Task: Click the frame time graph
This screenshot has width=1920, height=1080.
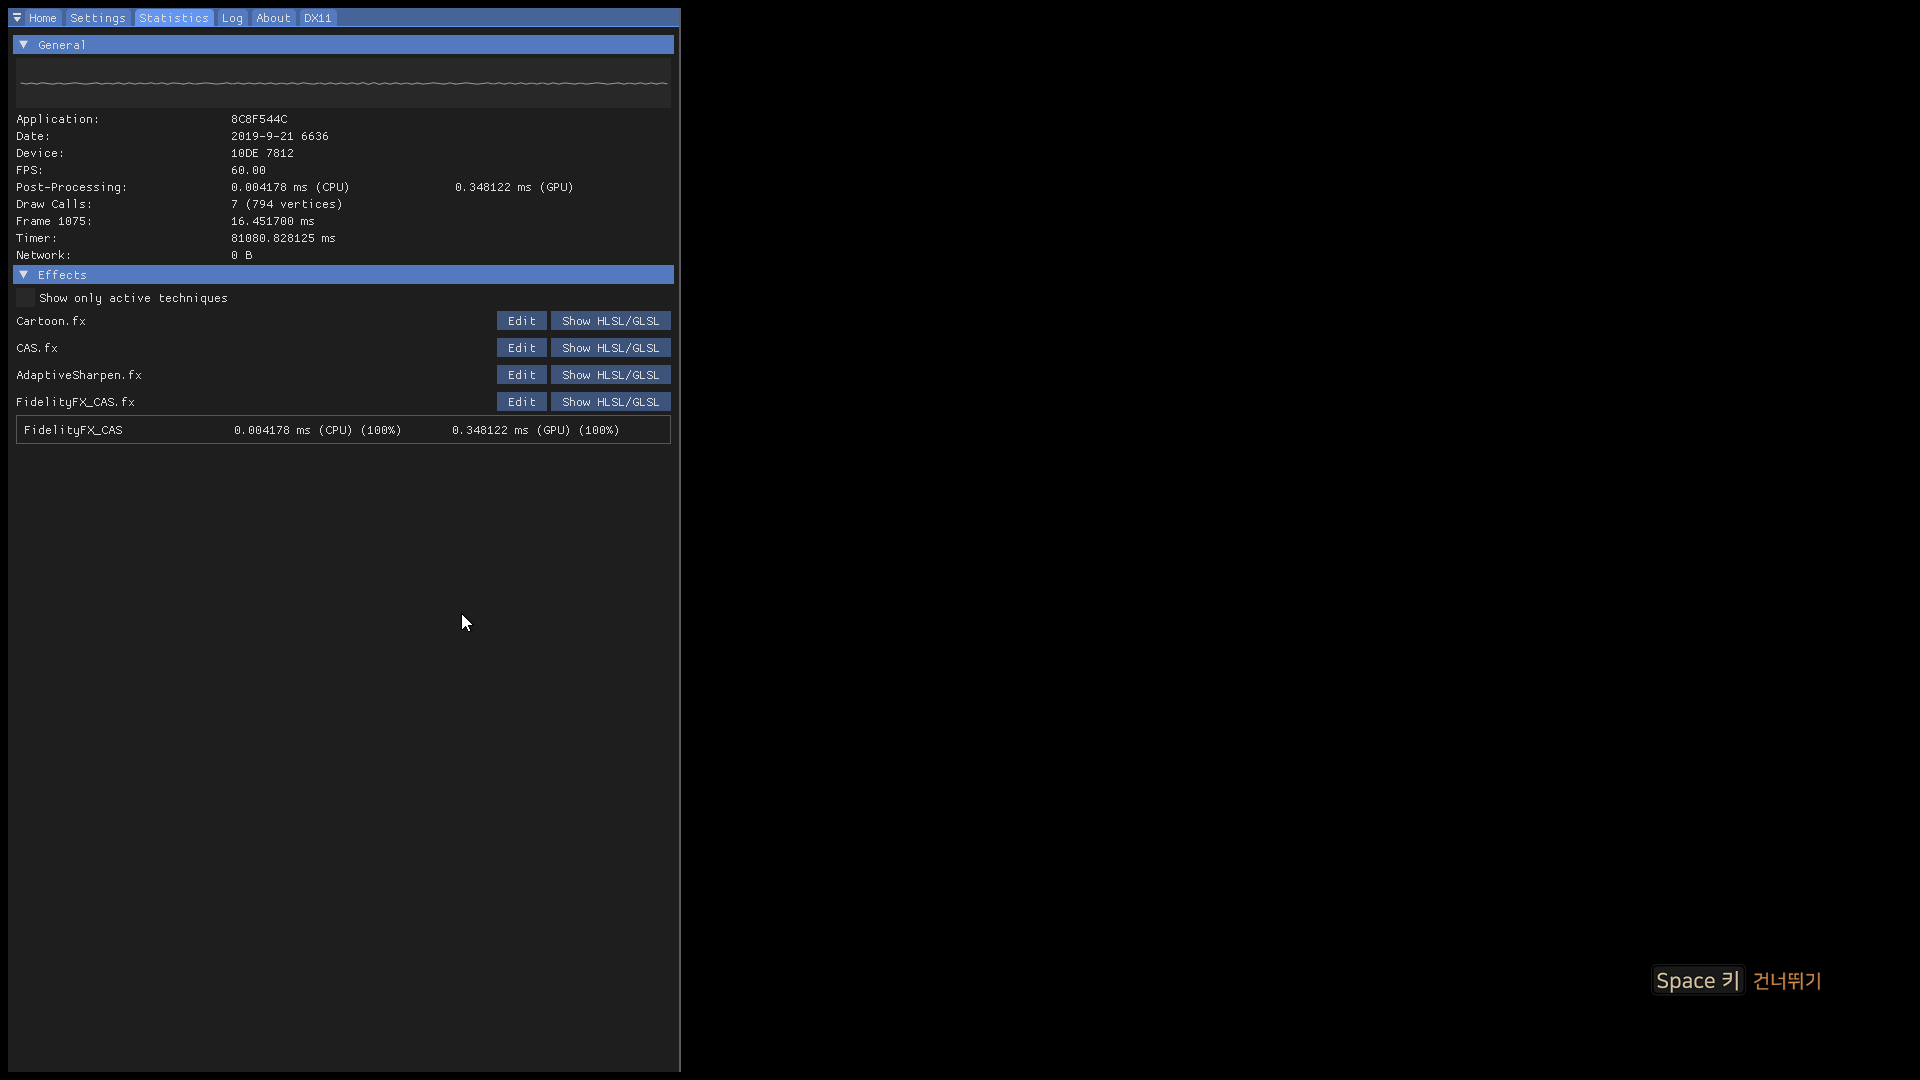Action: 343,83
